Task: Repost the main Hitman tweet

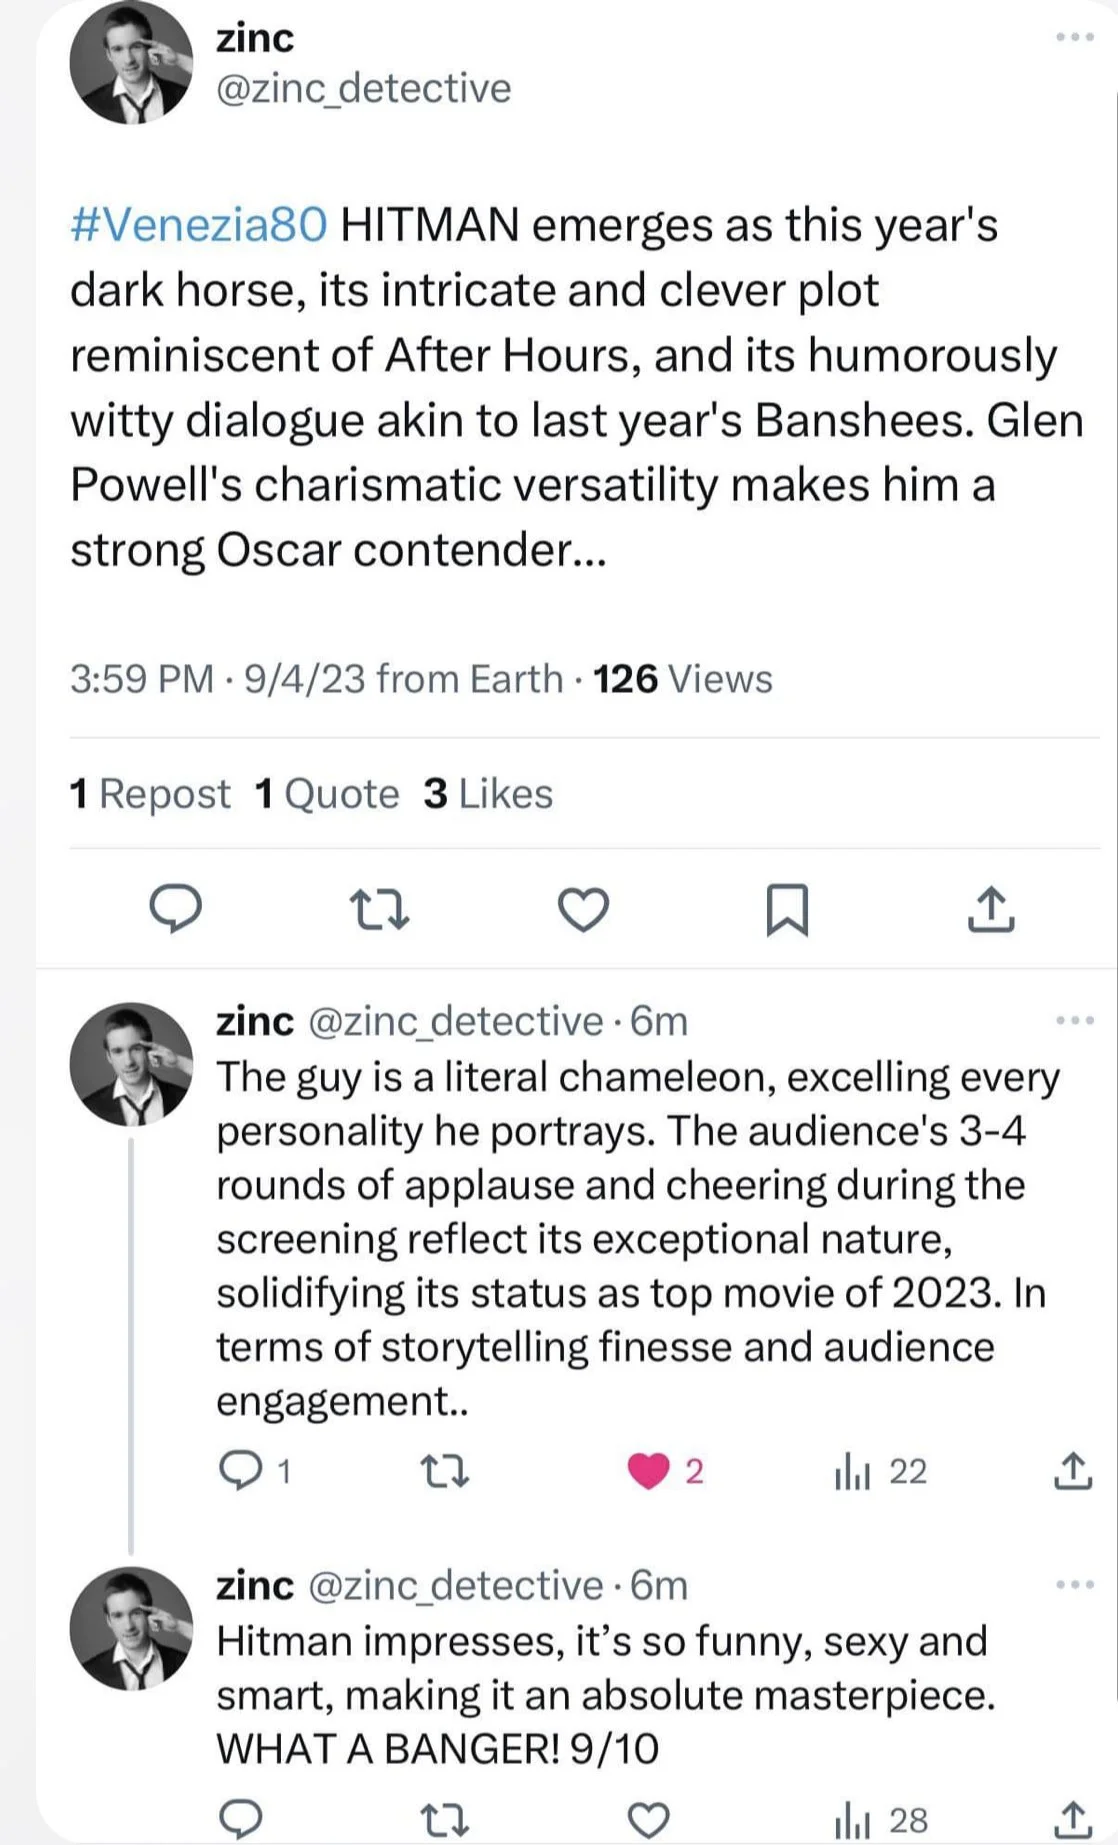Action: tap(380, 910)
